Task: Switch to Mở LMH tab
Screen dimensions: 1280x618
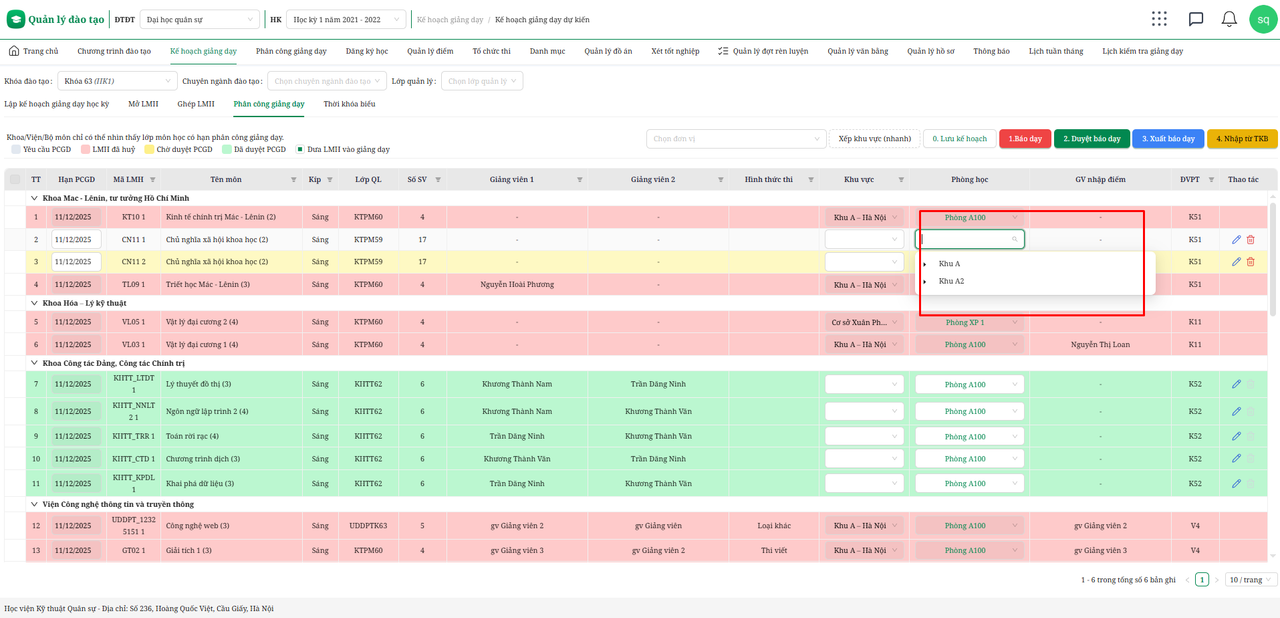Action: click(x=143, y=104)
